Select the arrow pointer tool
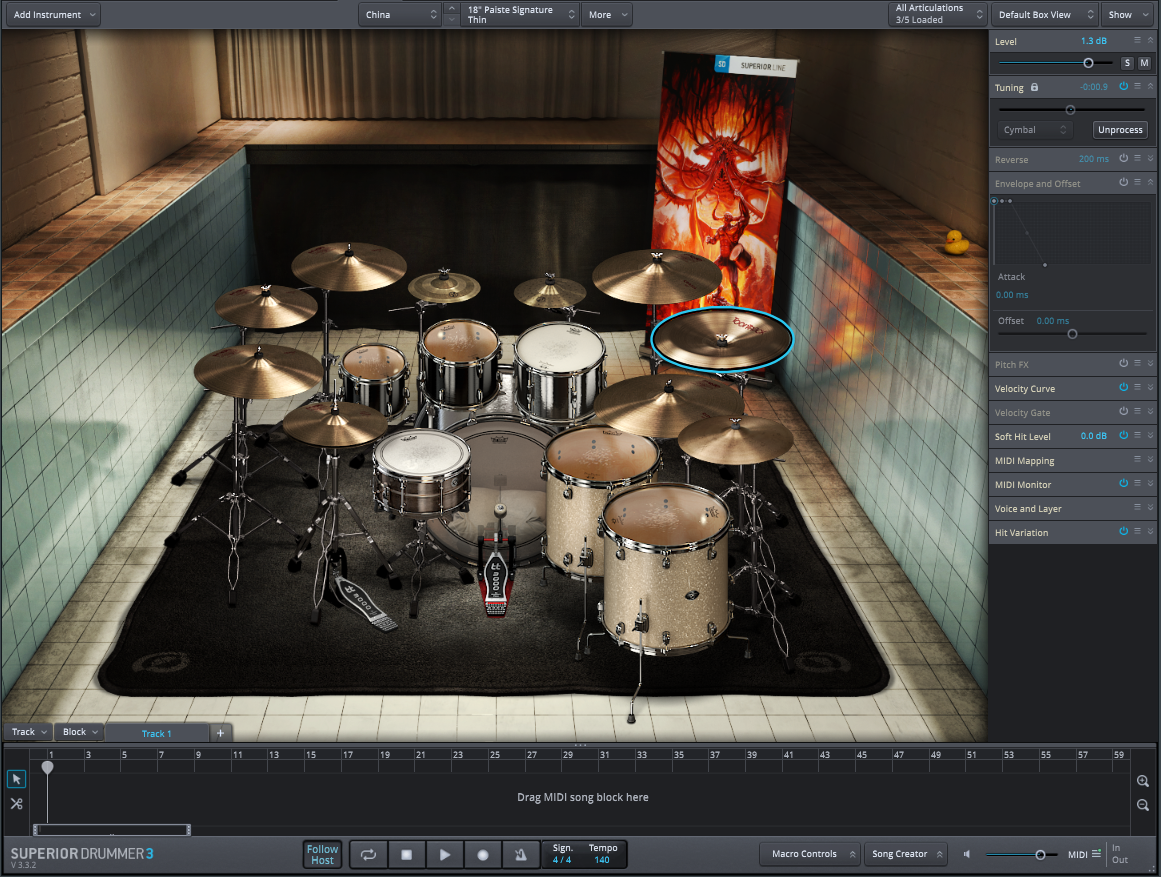Screen dimensions: 1161x877 [17, 779]
